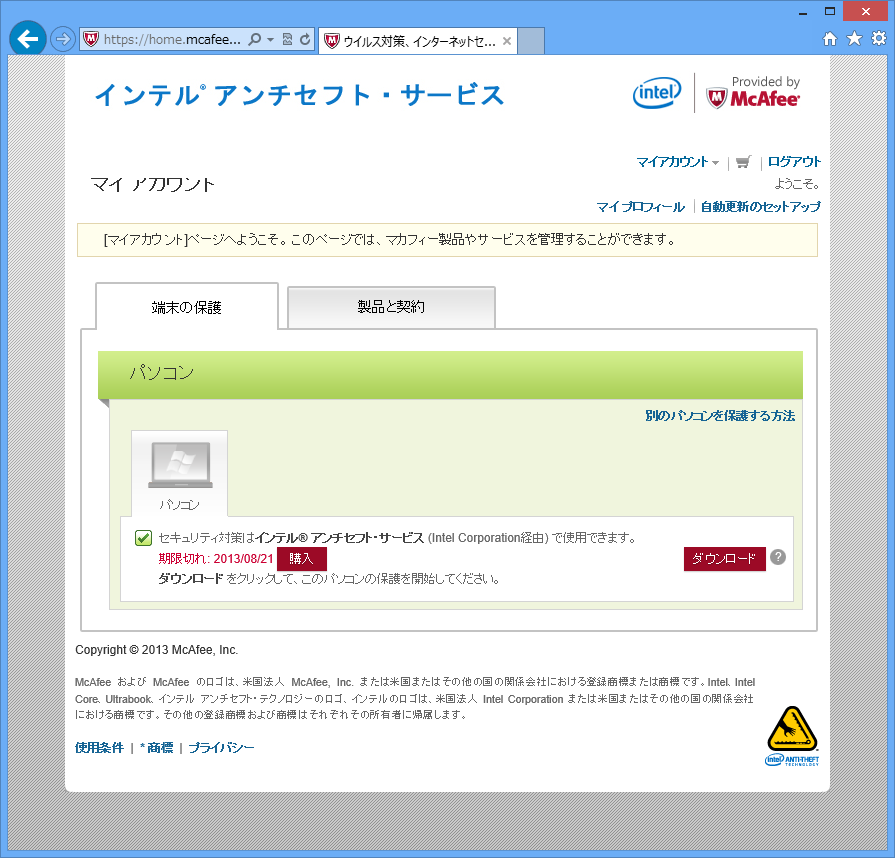
Task: Open the マイプロフィール link
Action: click(640, 207)
